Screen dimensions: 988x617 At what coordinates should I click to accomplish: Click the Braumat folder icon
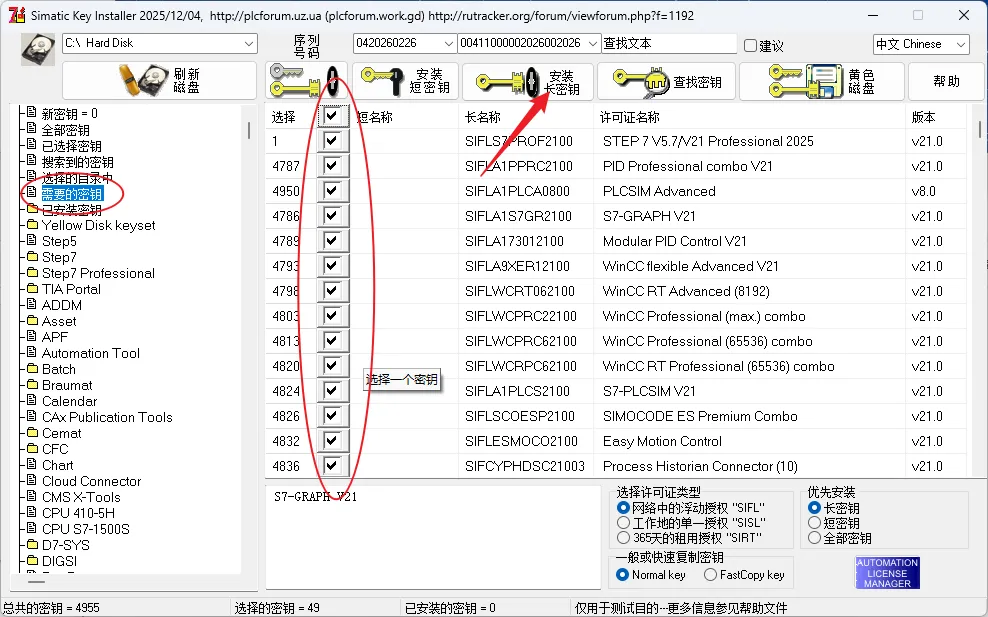click(x=32, y=384)
